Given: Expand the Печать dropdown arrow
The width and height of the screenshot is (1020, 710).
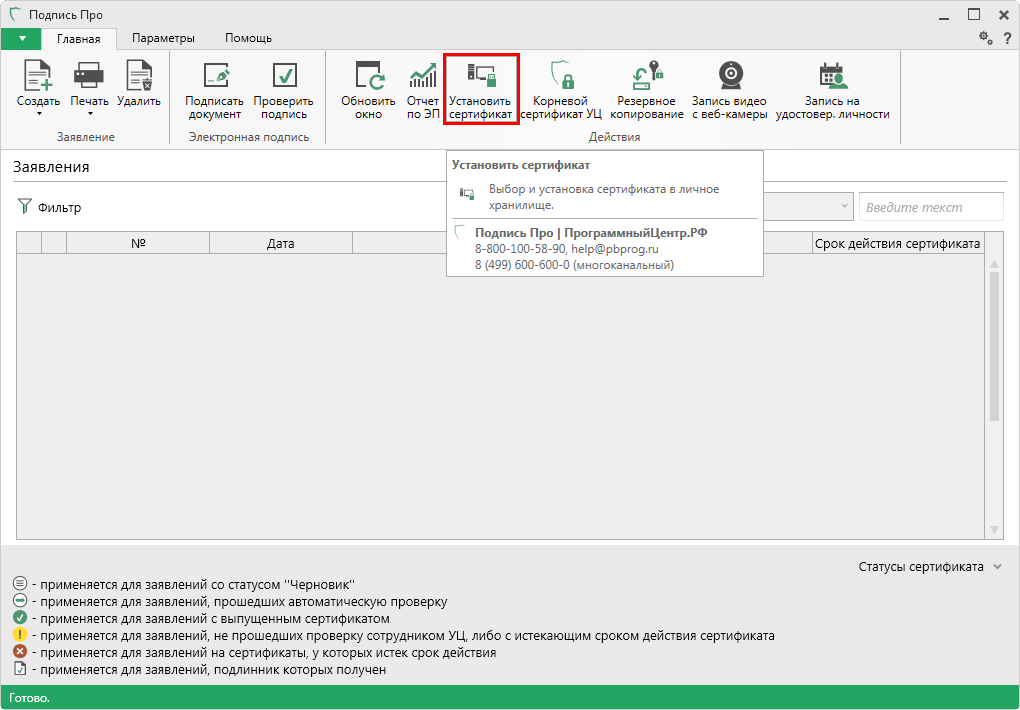Looking at the screenshot, I should pyautogui.click(x=89, y=114).
